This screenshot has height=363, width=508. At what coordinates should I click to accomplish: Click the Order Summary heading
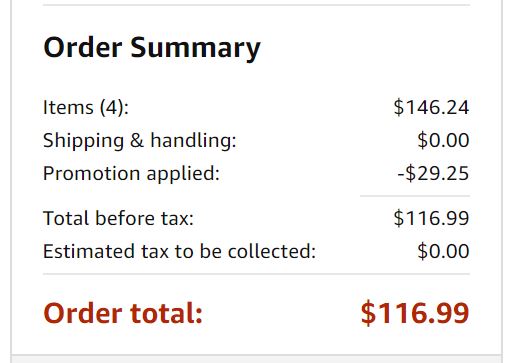tap(152, 48)
